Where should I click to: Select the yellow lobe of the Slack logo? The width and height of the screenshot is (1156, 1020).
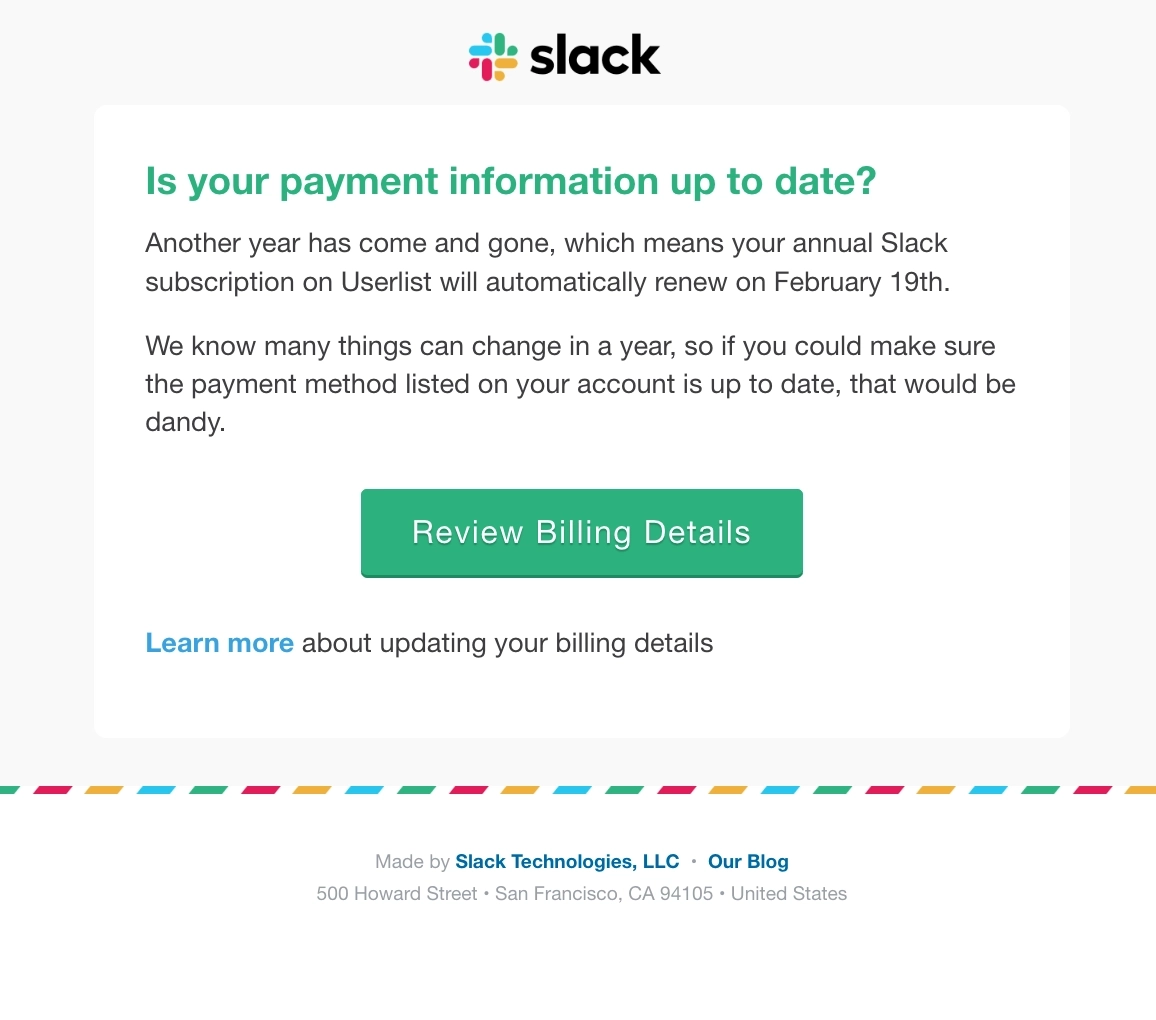click(x=506, y=63)
